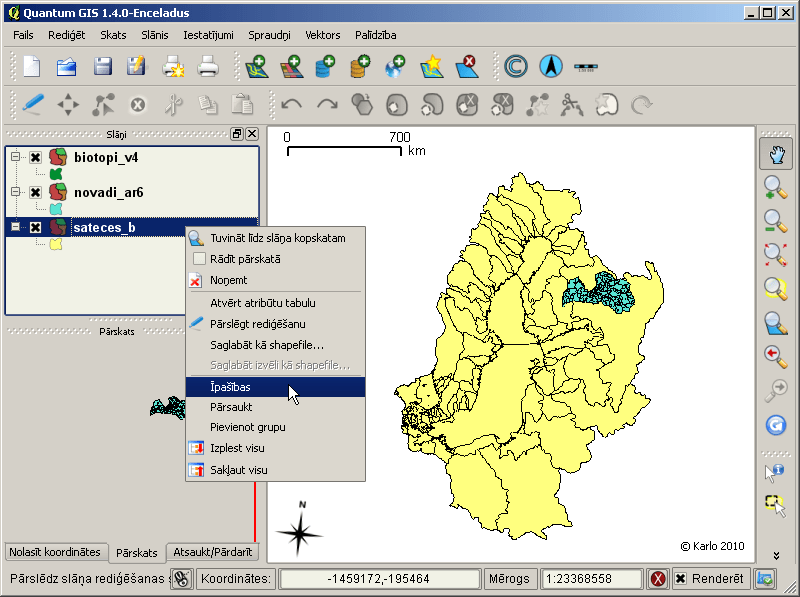Click the Scale Bar plugin icon

coord(586,67)
